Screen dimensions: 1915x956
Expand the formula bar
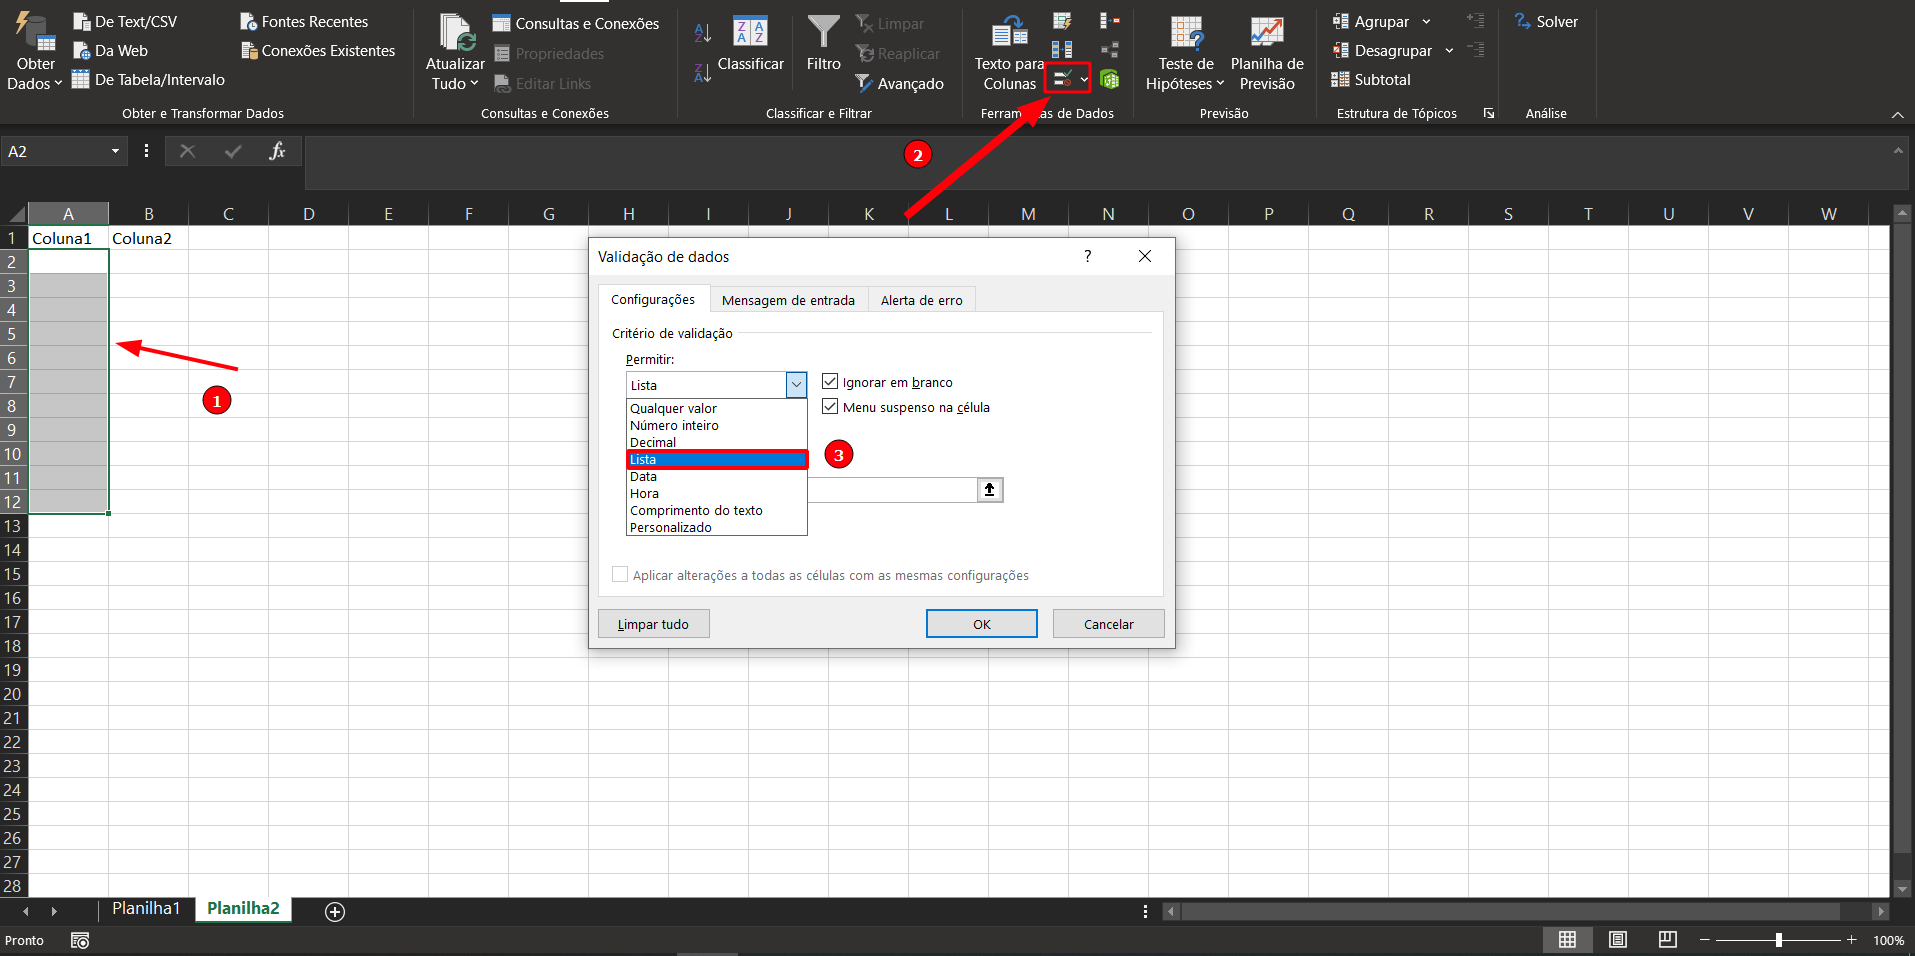pyautogui.click(x=1897, y=151)
